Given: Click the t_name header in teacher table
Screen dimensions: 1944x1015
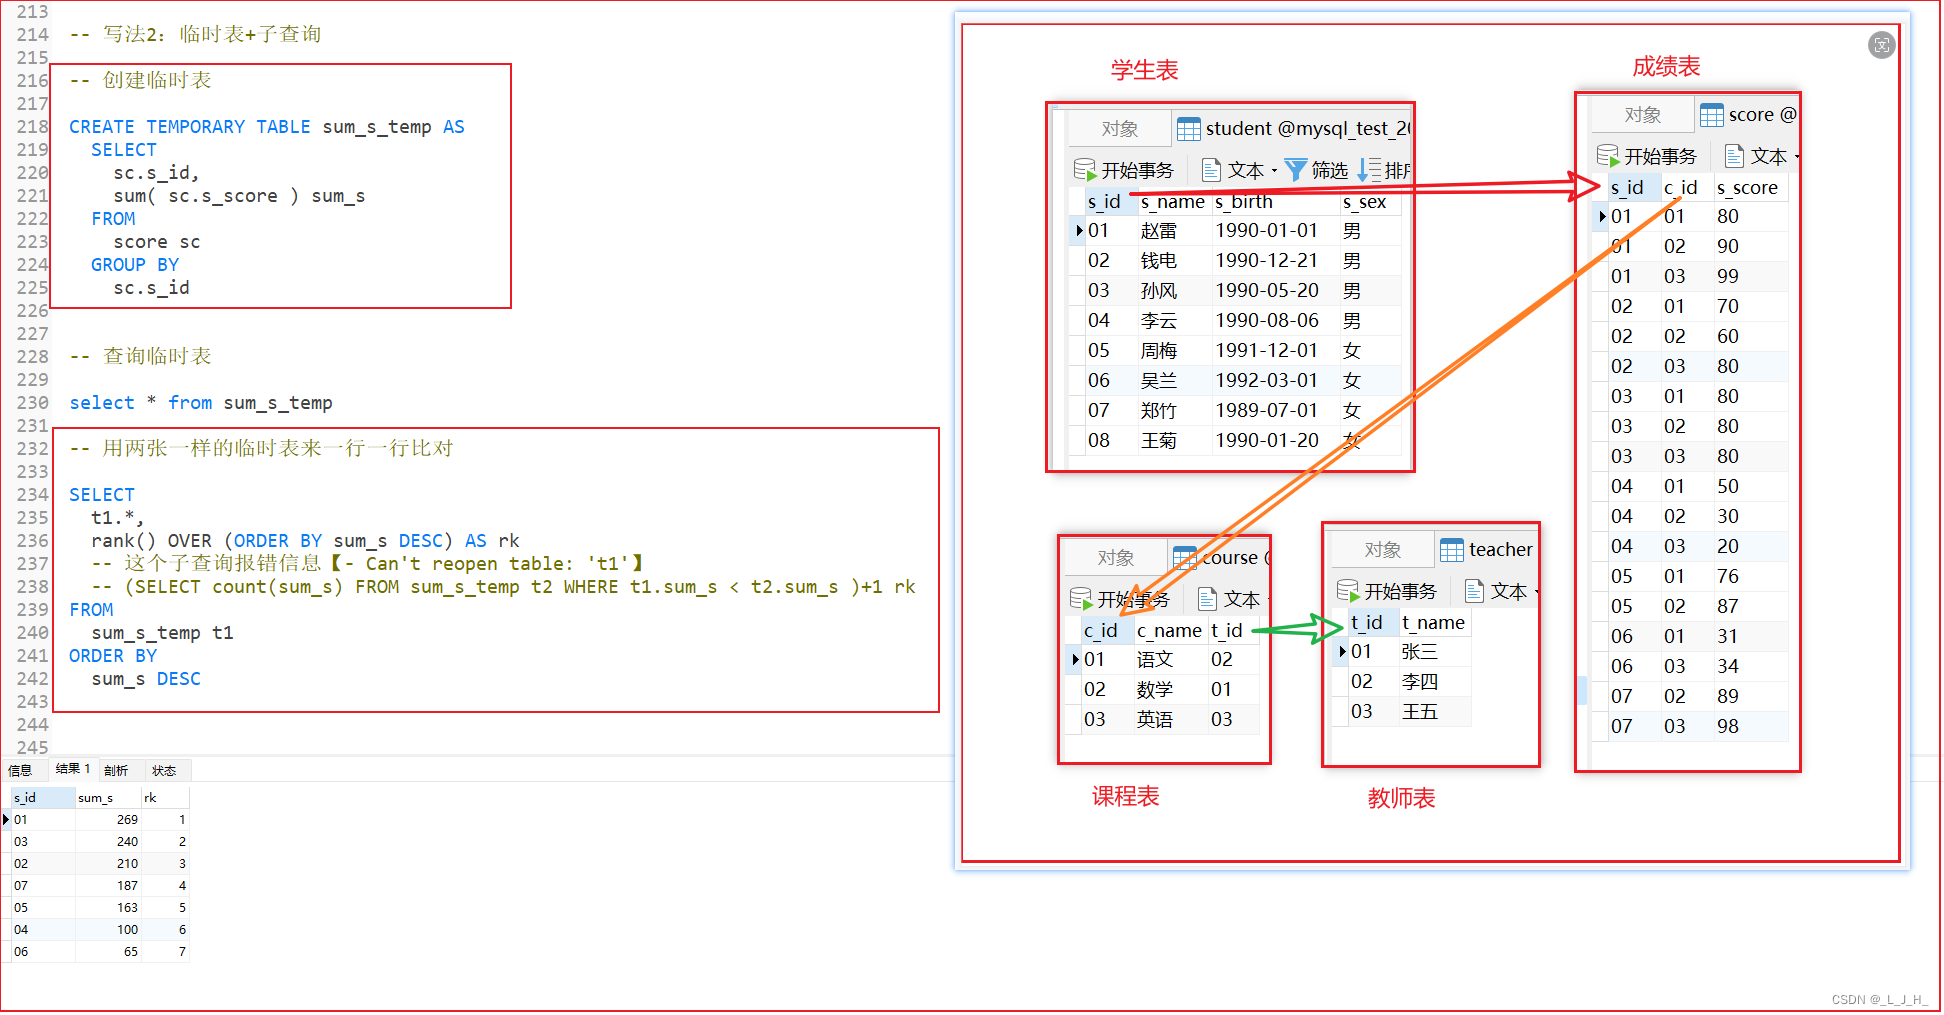Looking at the screenshot, I should [x=1433, y=623].
